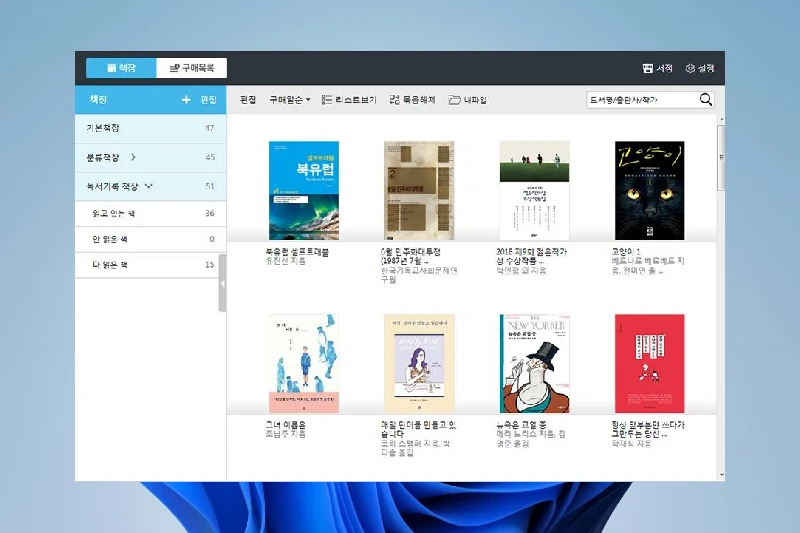Viewport: 800px width, 533px height.
Task: Open the red 항상 앞부분만 쓰다가 cover
Action: coord(649,363)
